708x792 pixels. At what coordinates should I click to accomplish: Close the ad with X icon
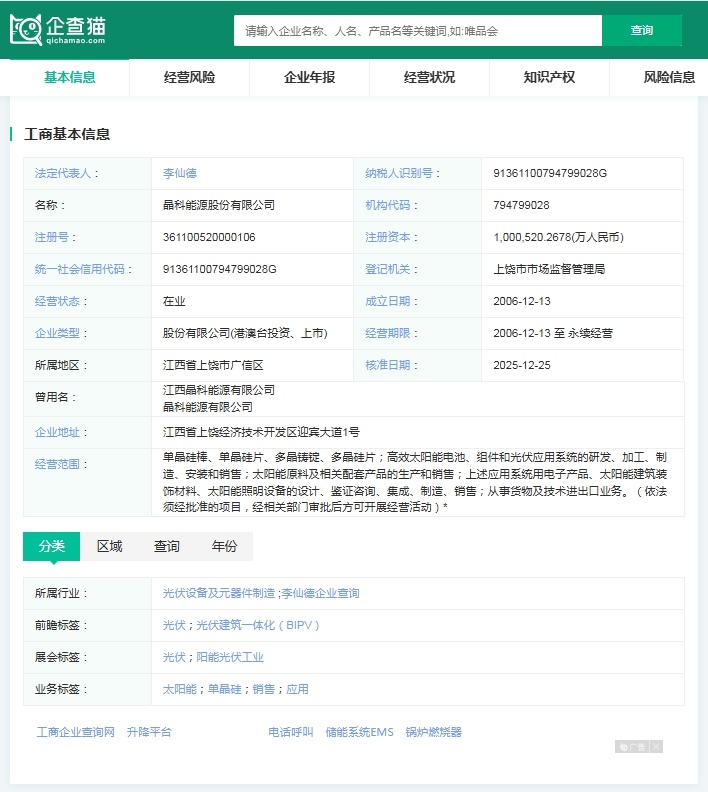point(656,747)
